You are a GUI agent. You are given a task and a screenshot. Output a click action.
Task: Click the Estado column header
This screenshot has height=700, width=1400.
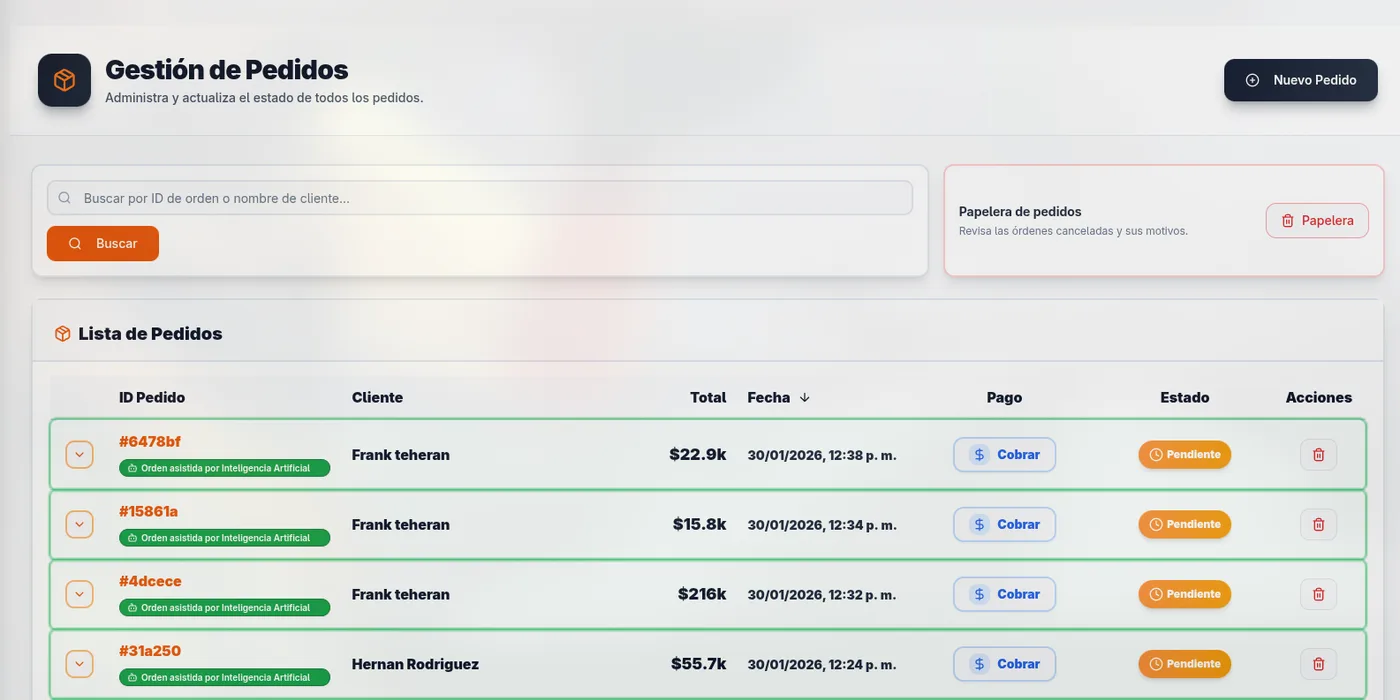(x=1185, y=398)
